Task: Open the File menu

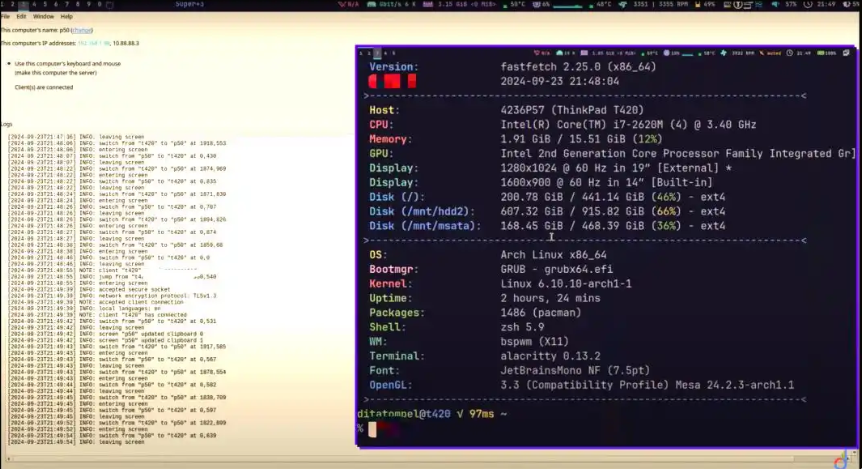Action: pos(5,16)
